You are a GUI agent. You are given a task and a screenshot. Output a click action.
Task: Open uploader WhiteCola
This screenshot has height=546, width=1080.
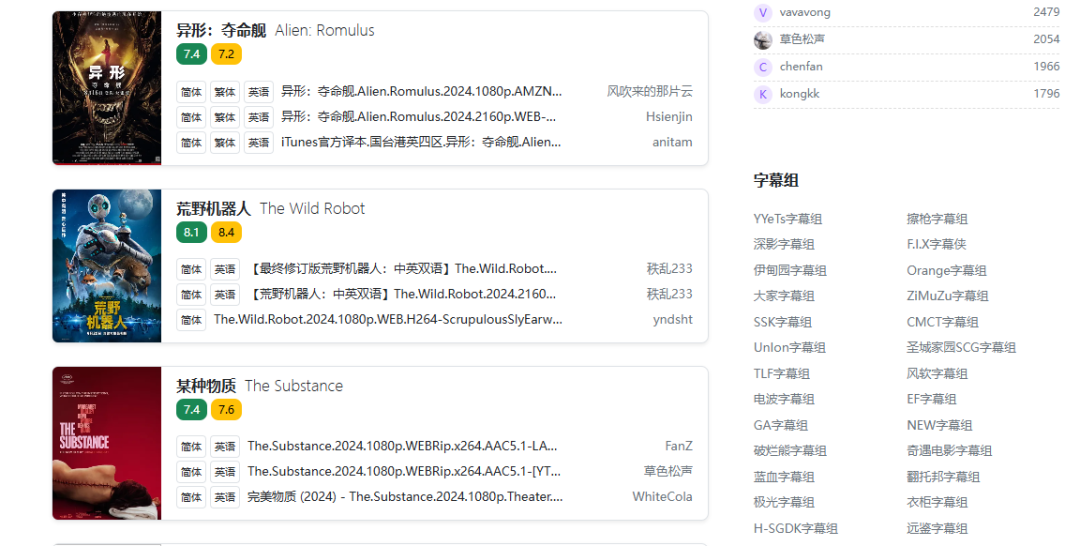[663, 497]
